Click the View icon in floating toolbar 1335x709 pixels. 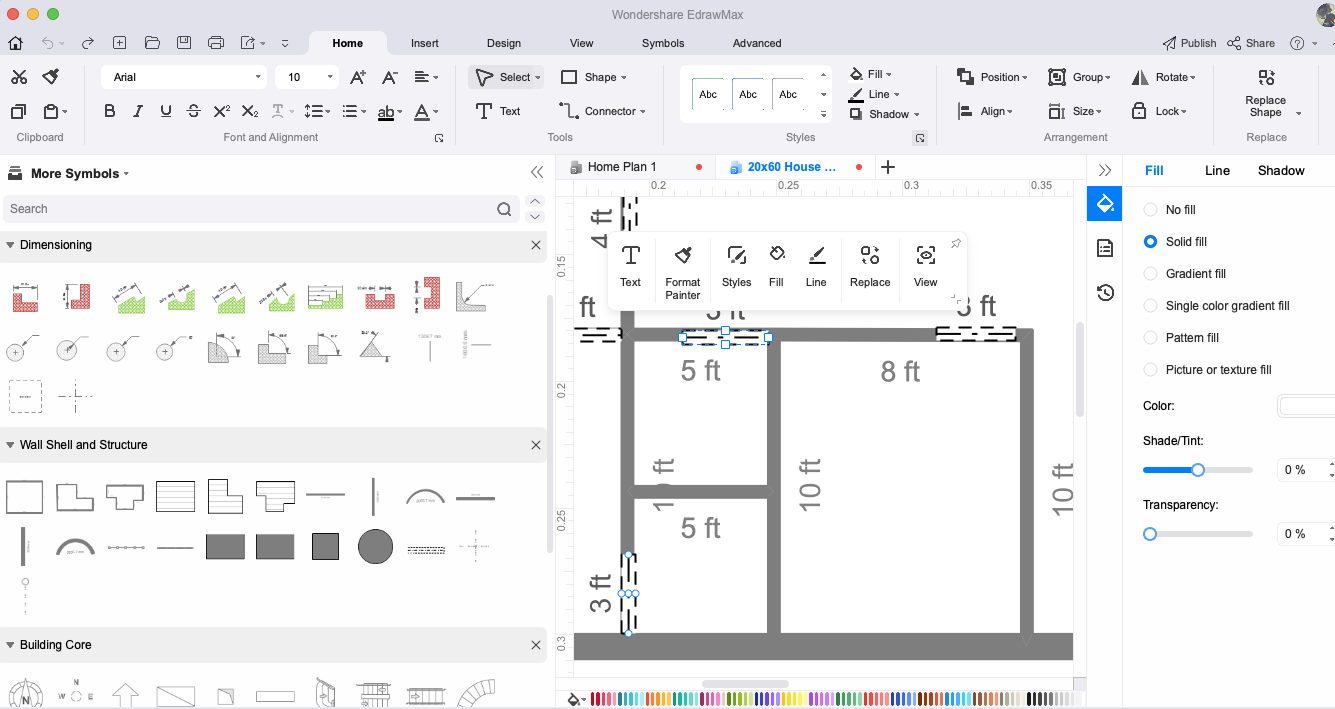pyautogui.click(x=926, y=256)
